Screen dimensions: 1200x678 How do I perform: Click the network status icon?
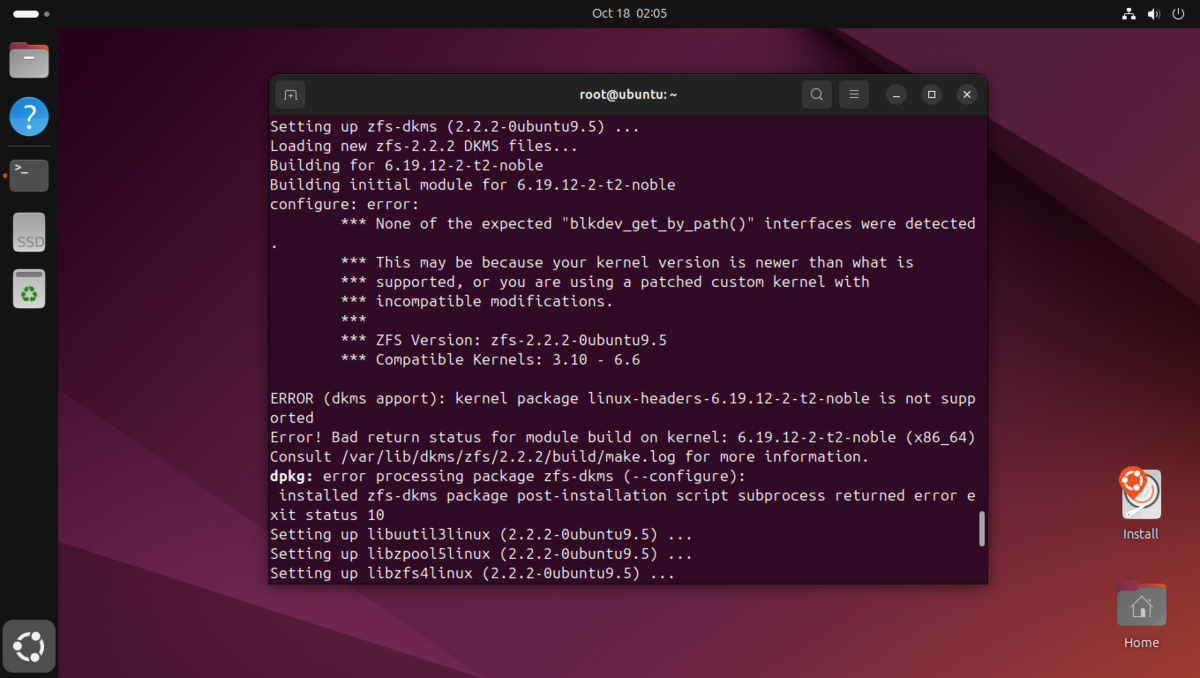coord(1128,14)
